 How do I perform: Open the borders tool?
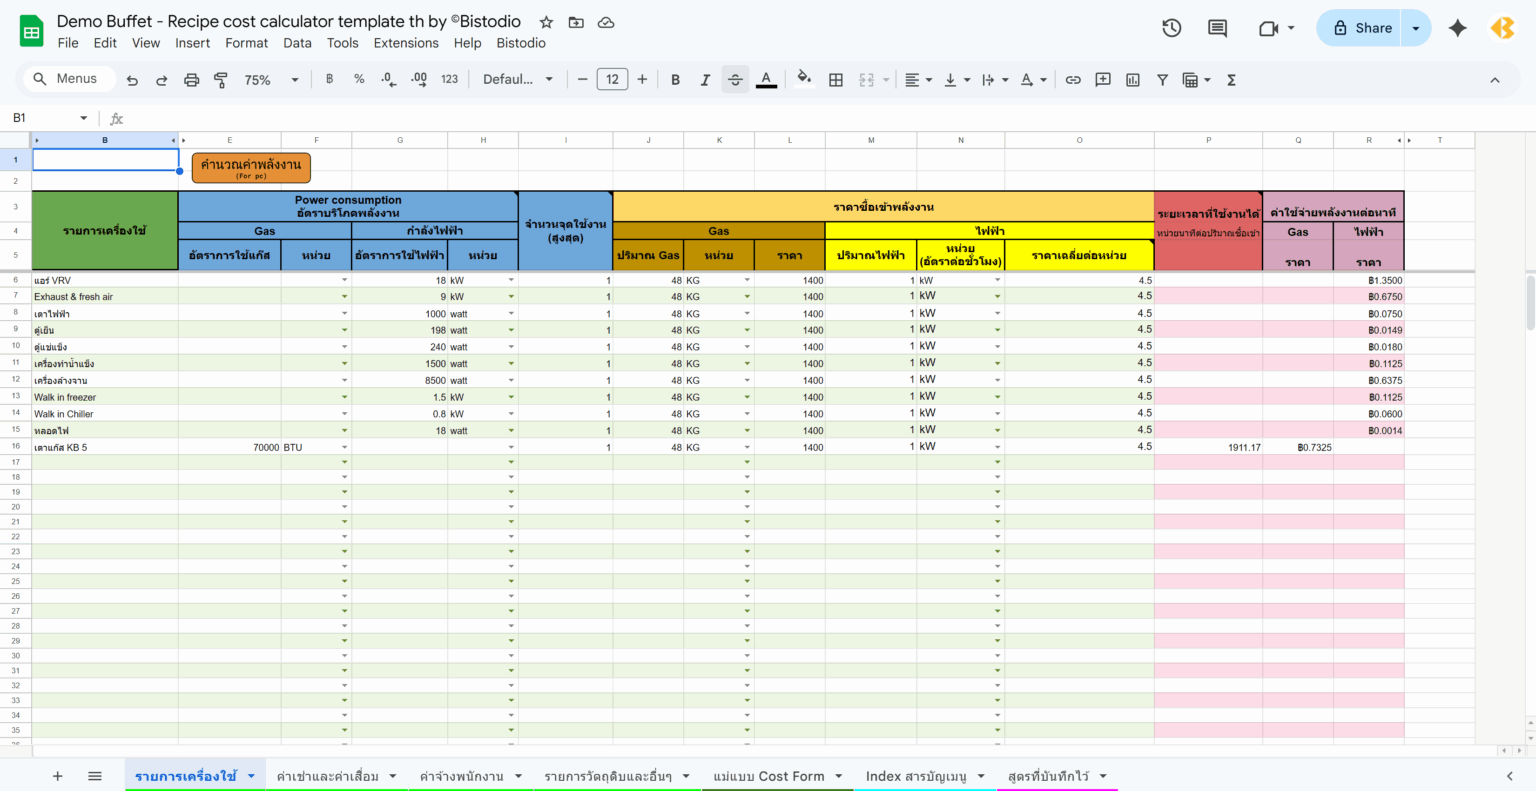pos(836,80)
